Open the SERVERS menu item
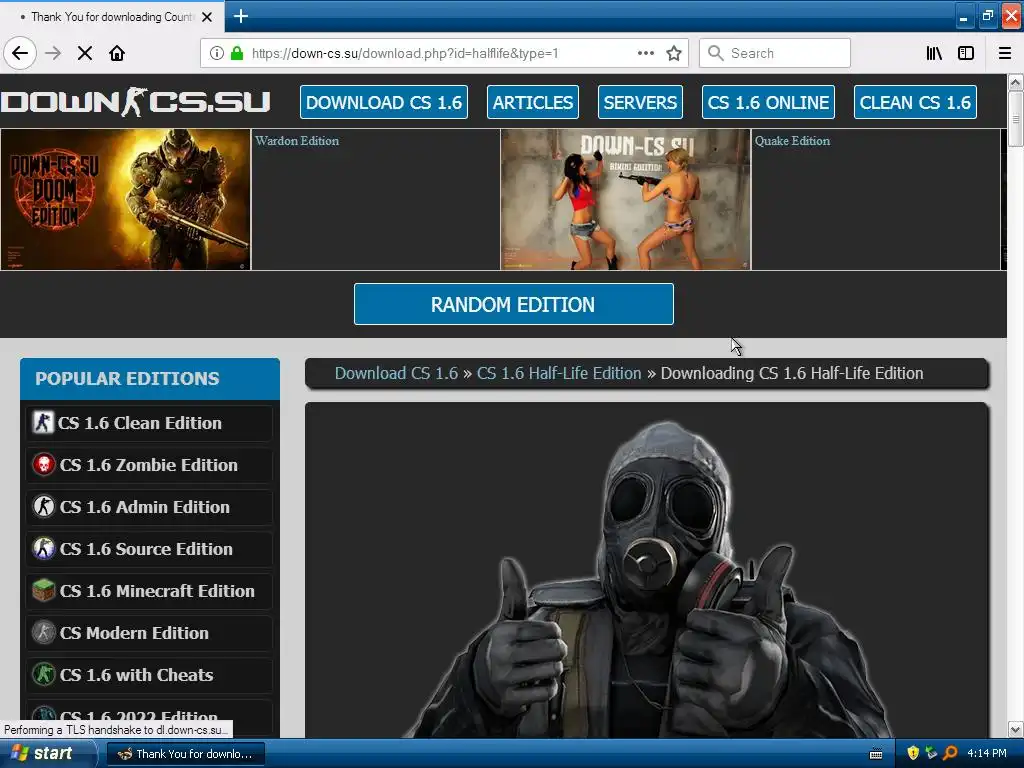The width and height of the screenshot is (1024, 768). (x=640, y=102)
